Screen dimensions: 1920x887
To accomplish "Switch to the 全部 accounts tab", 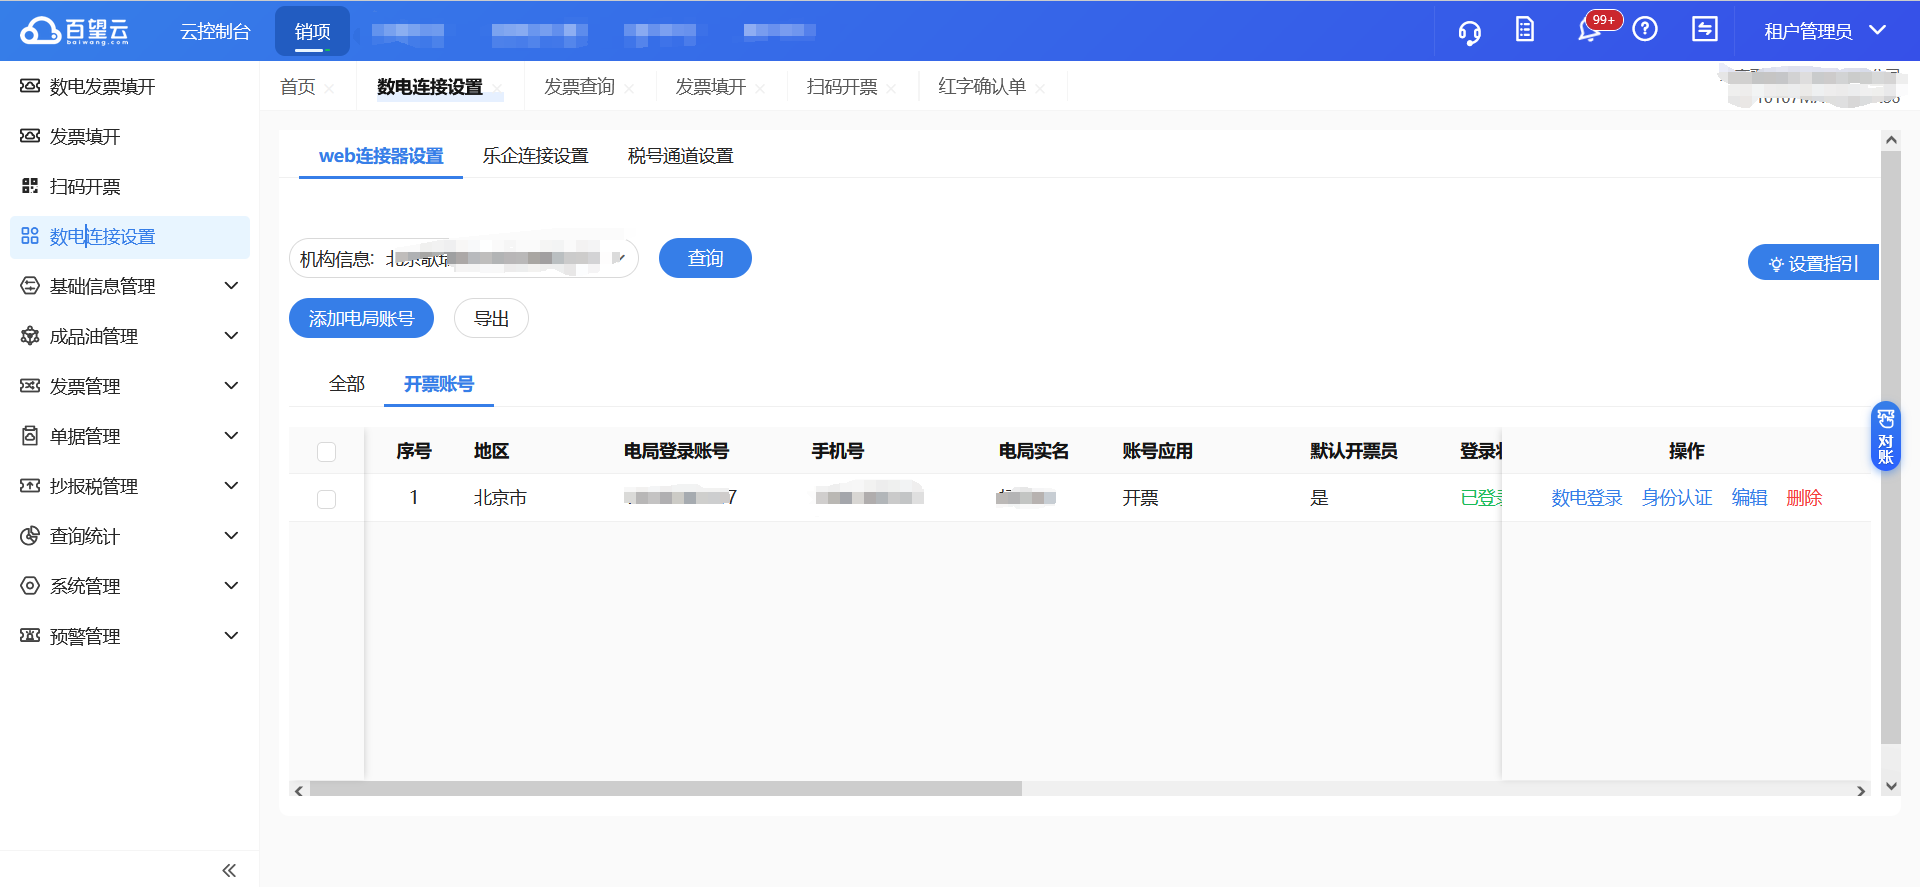I will pos(347,384).
